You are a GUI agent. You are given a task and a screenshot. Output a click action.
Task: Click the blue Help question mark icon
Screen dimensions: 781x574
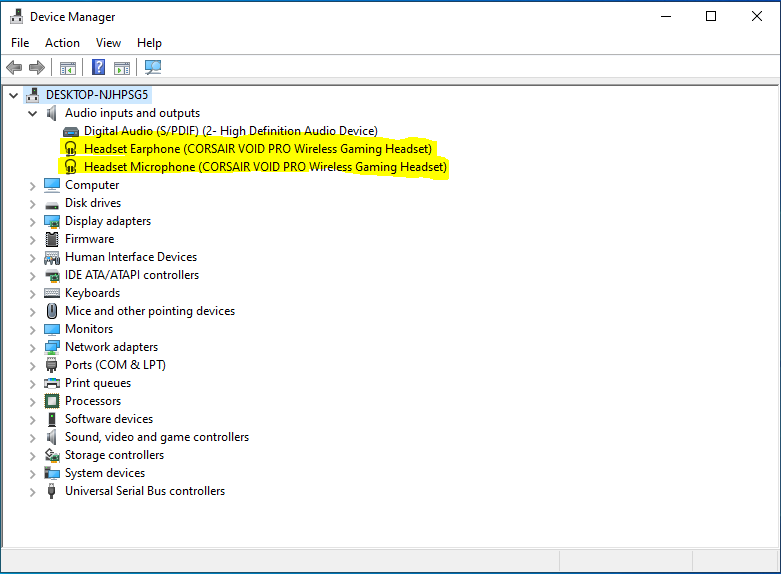(x=98, y=68)
